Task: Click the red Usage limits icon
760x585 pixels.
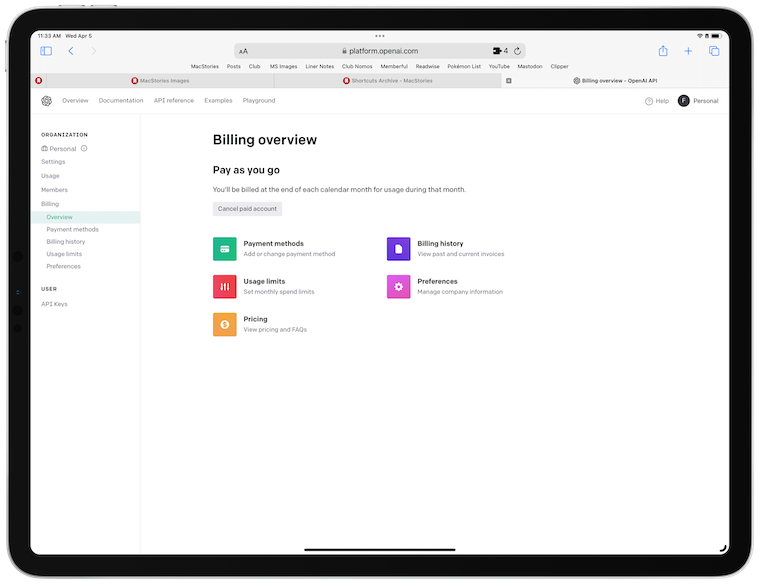Action: 224,286
